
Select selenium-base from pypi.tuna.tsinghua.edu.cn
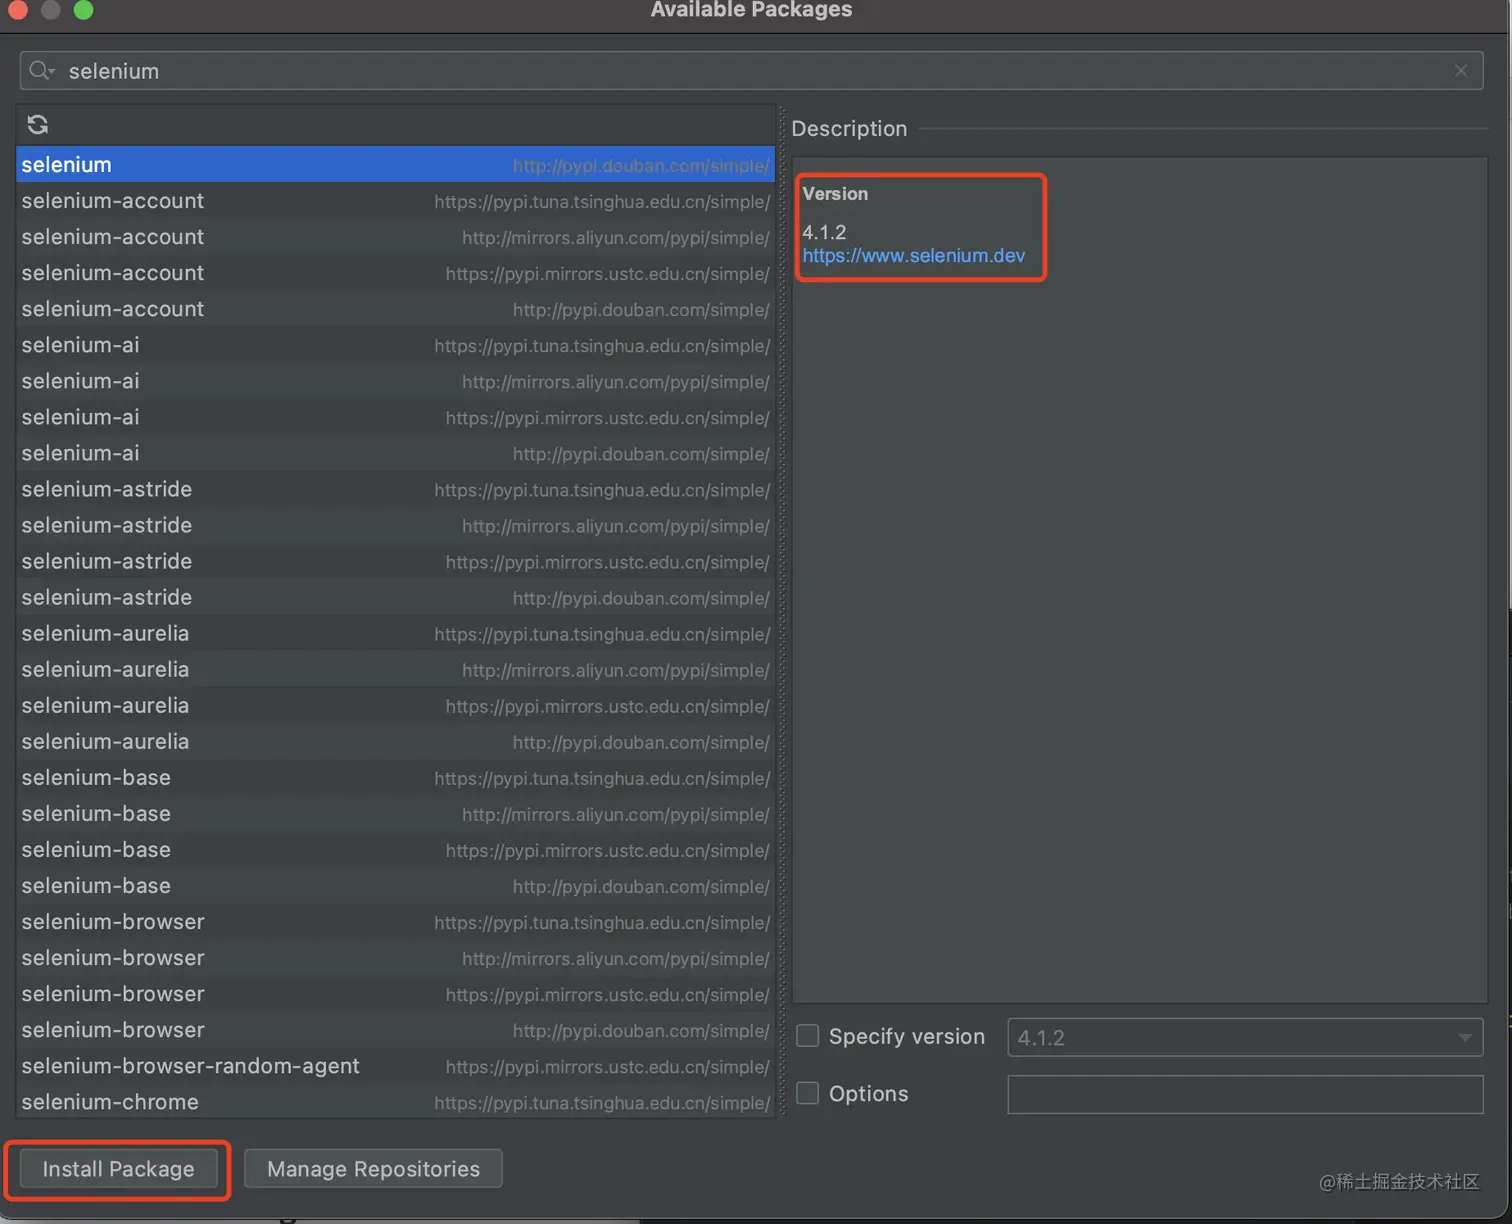(395, 777)
